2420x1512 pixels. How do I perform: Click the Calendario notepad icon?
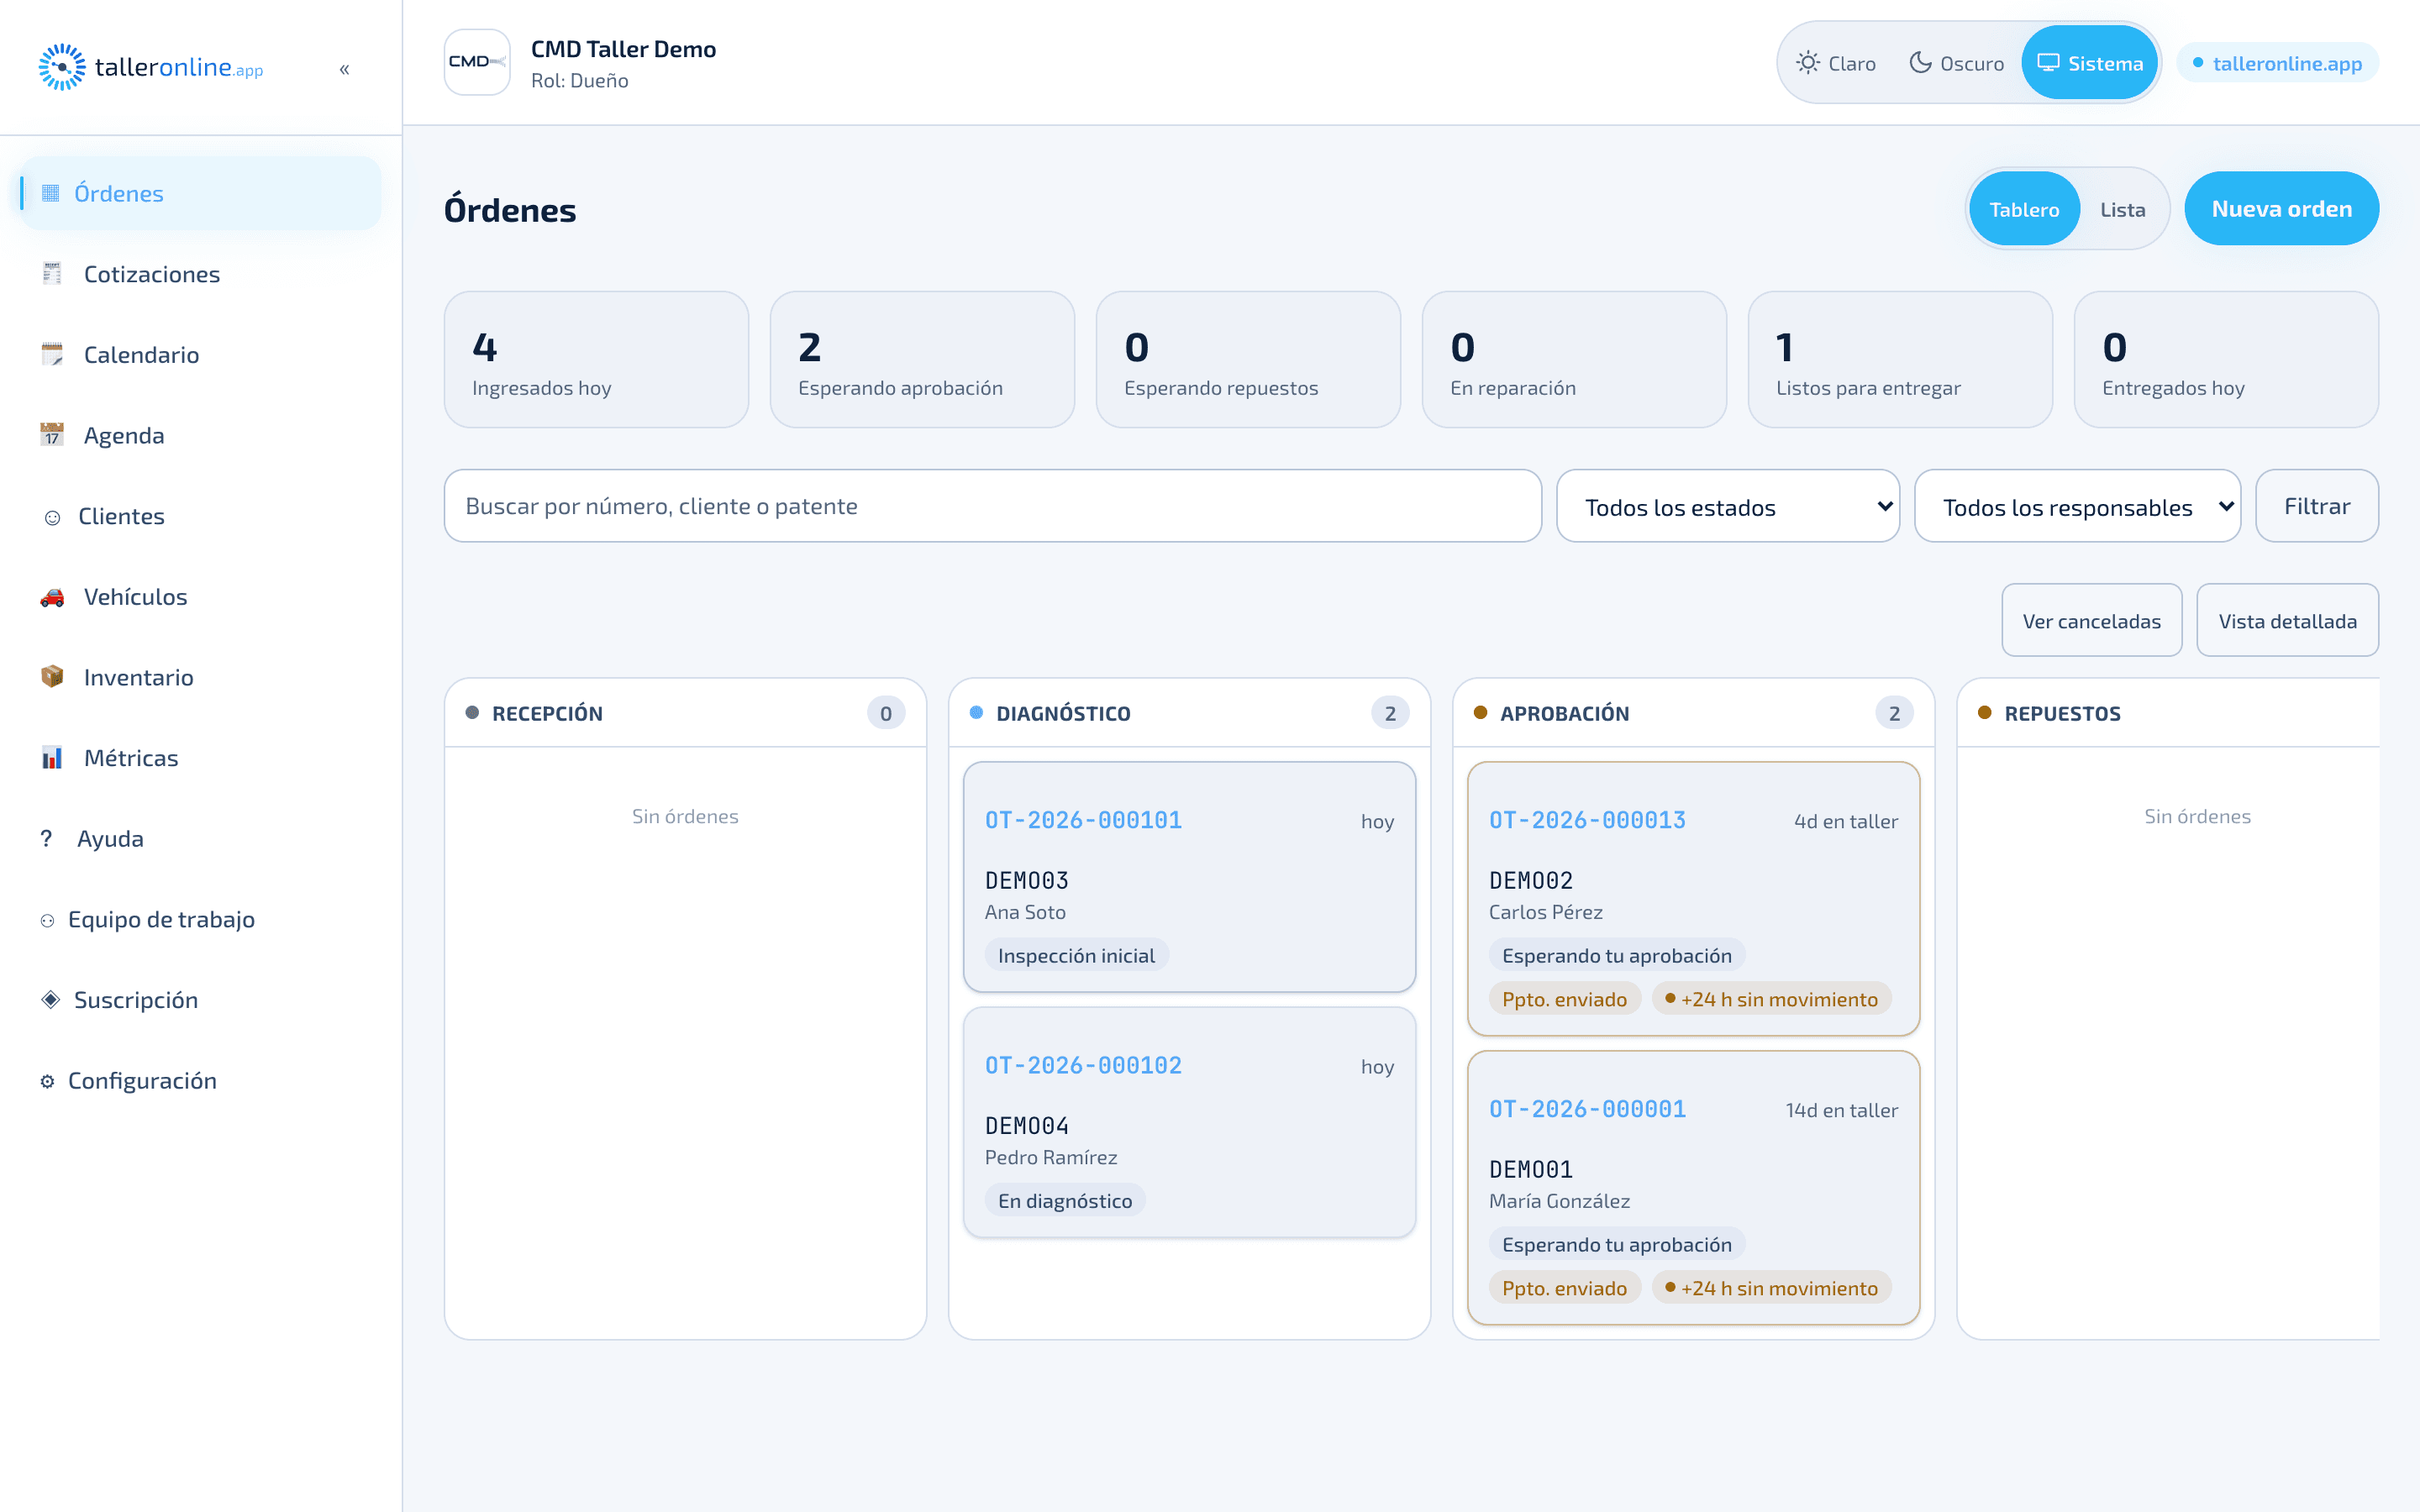52,355
